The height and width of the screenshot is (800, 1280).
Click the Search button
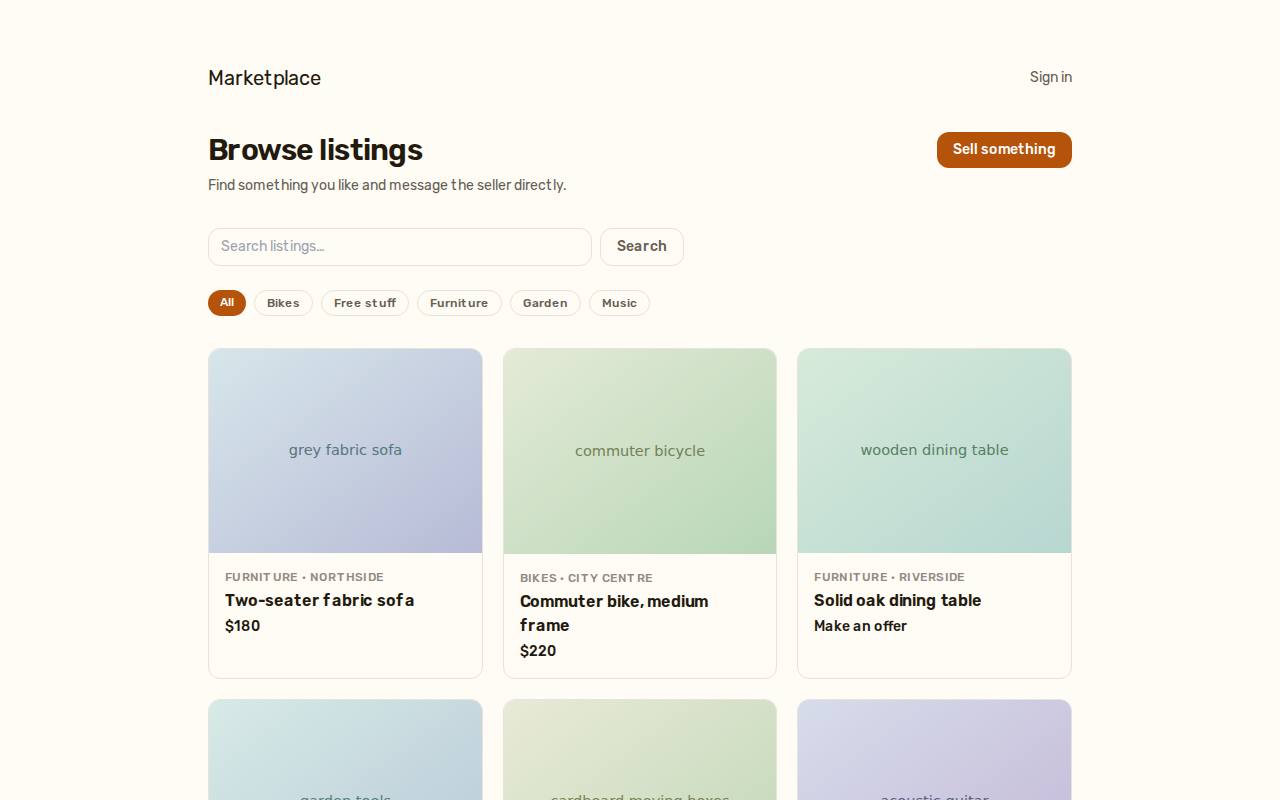pos(642,247)
